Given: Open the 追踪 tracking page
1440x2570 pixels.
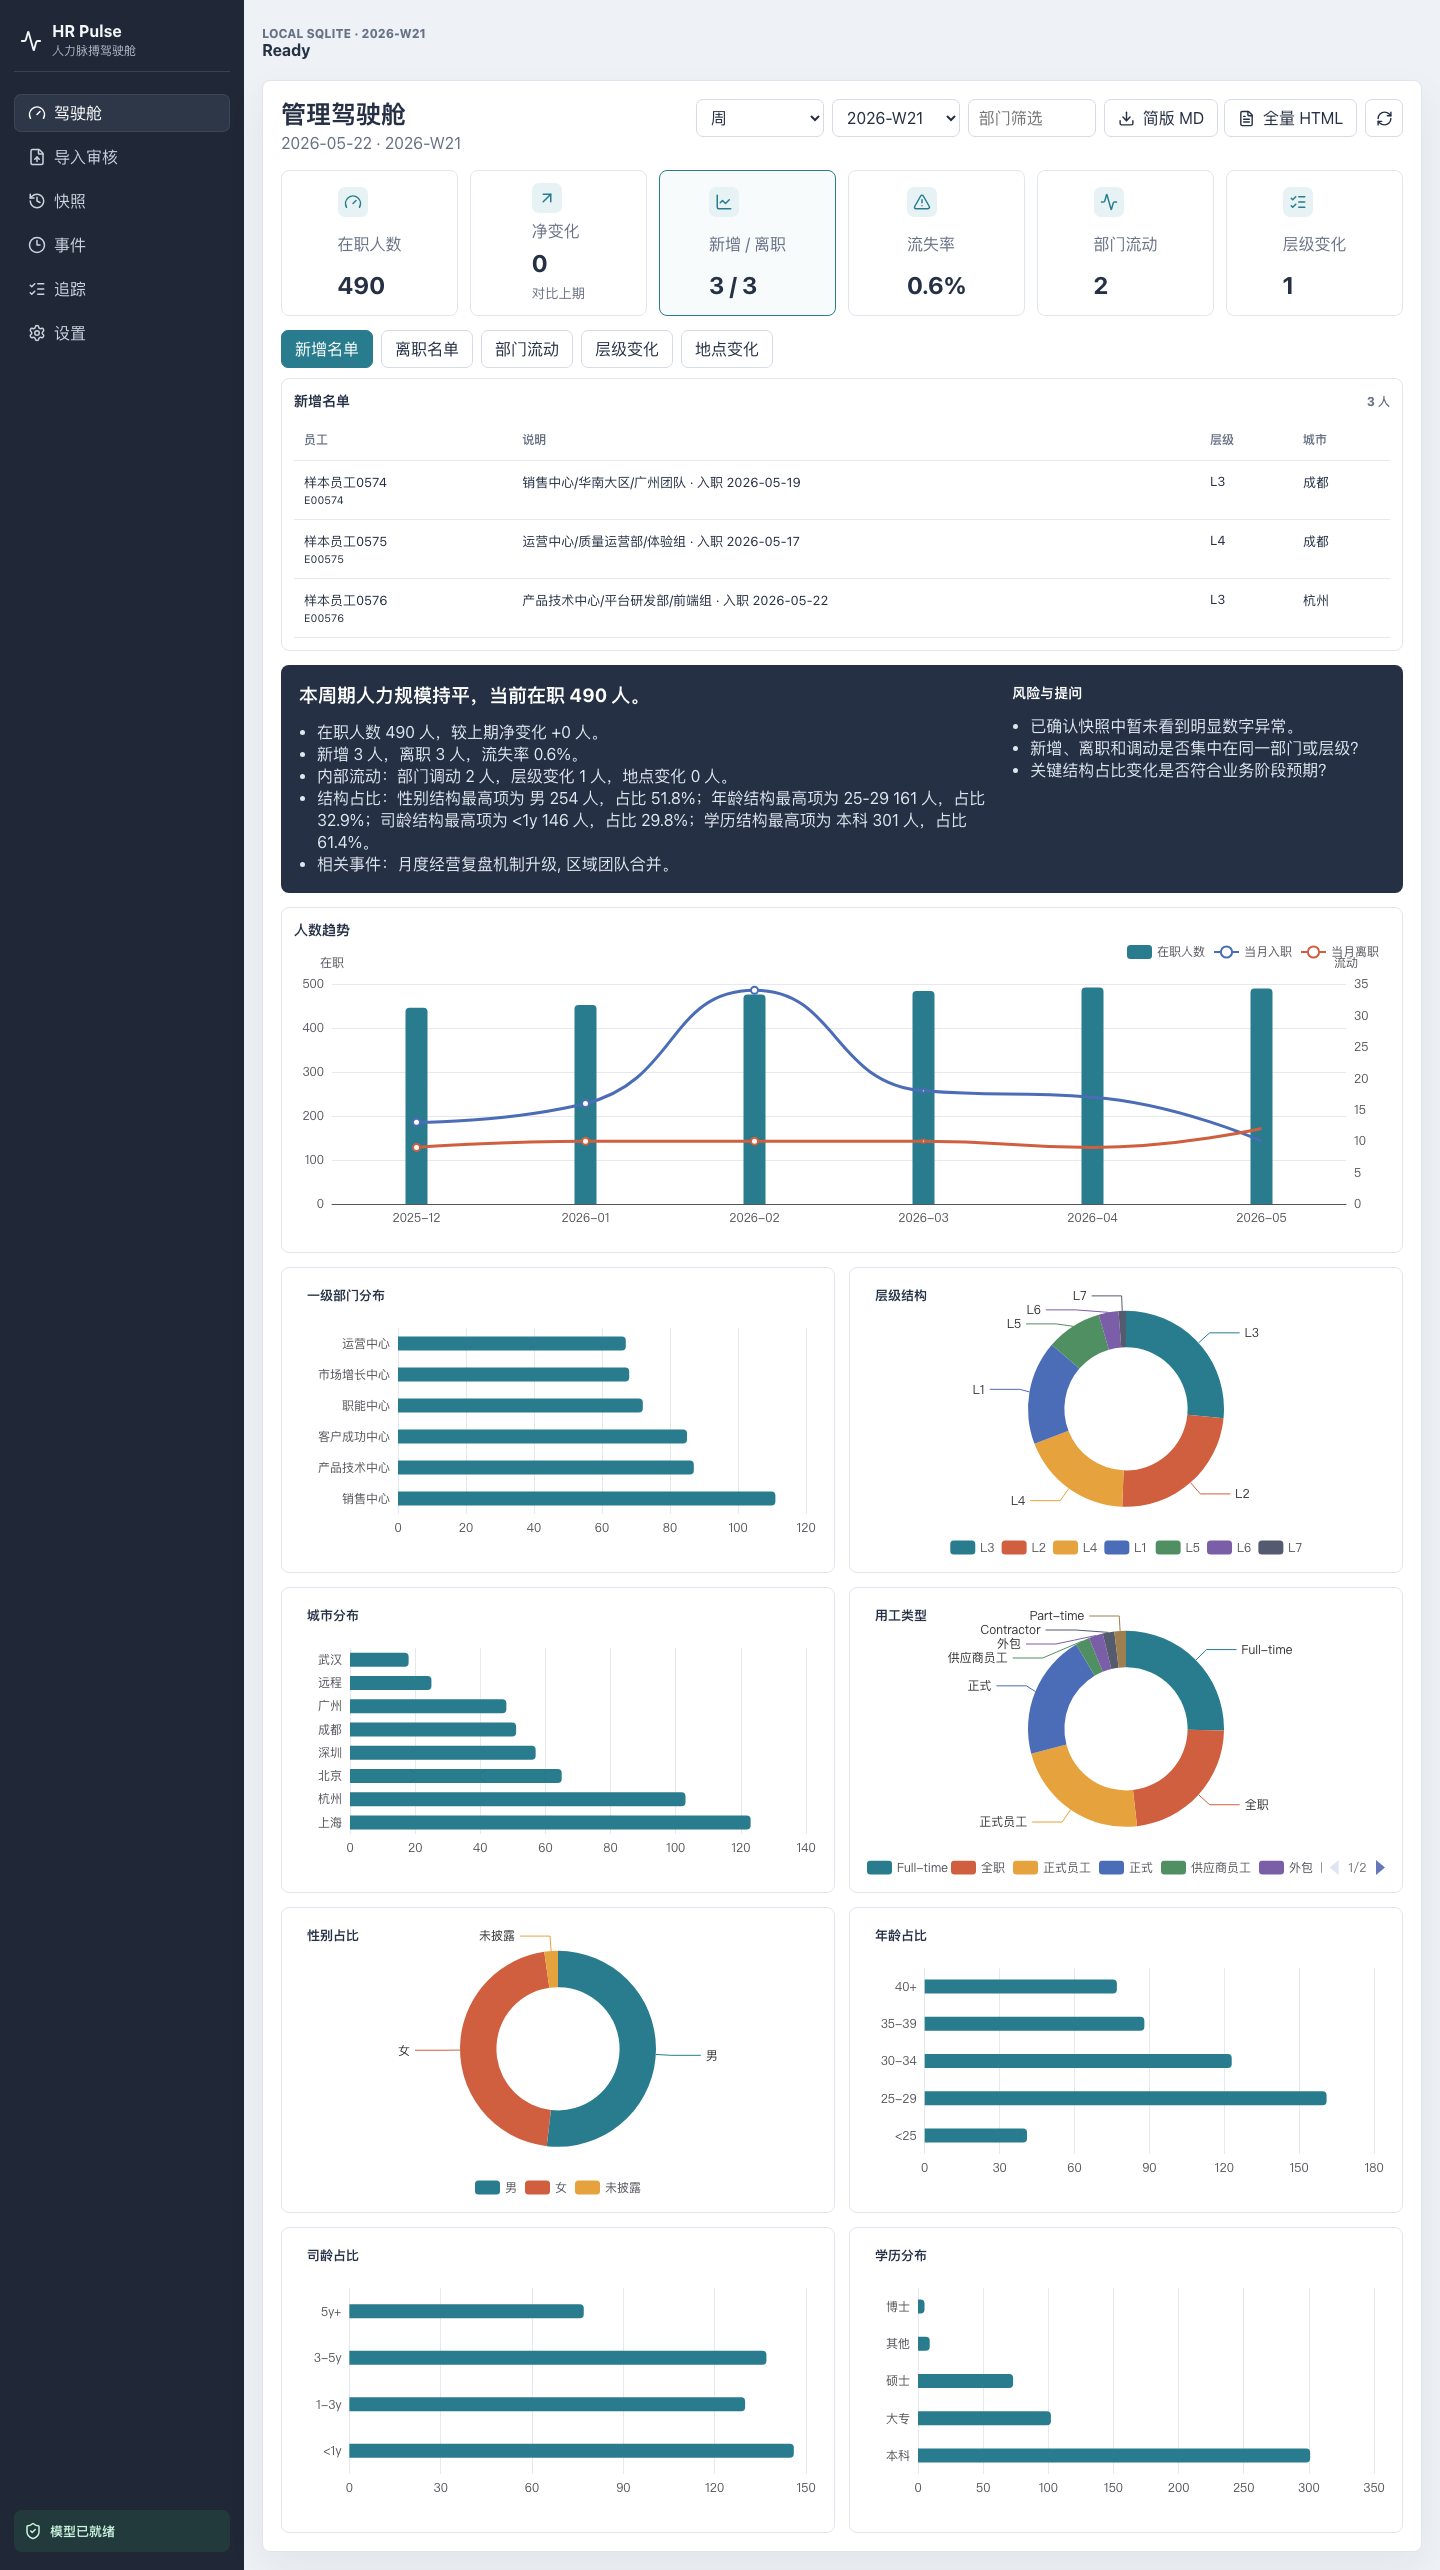Looking at the screenshot, I should tap(122, 289).
